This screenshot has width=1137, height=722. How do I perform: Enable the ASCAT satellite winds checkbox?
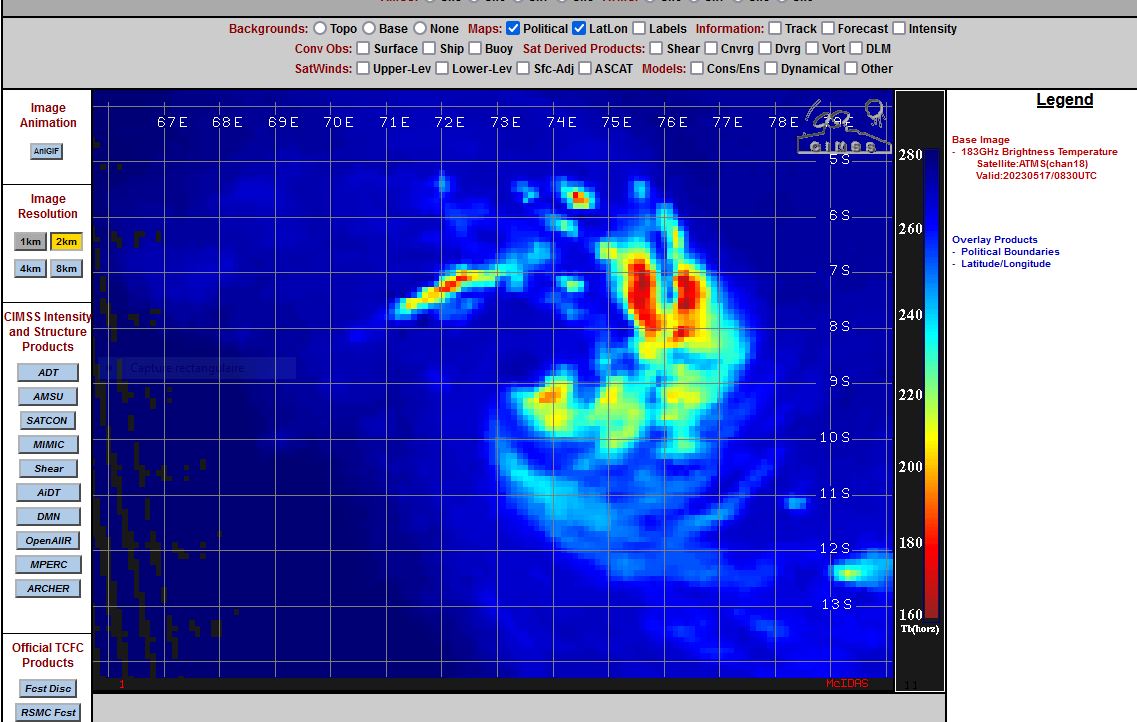tap(585, 69)
